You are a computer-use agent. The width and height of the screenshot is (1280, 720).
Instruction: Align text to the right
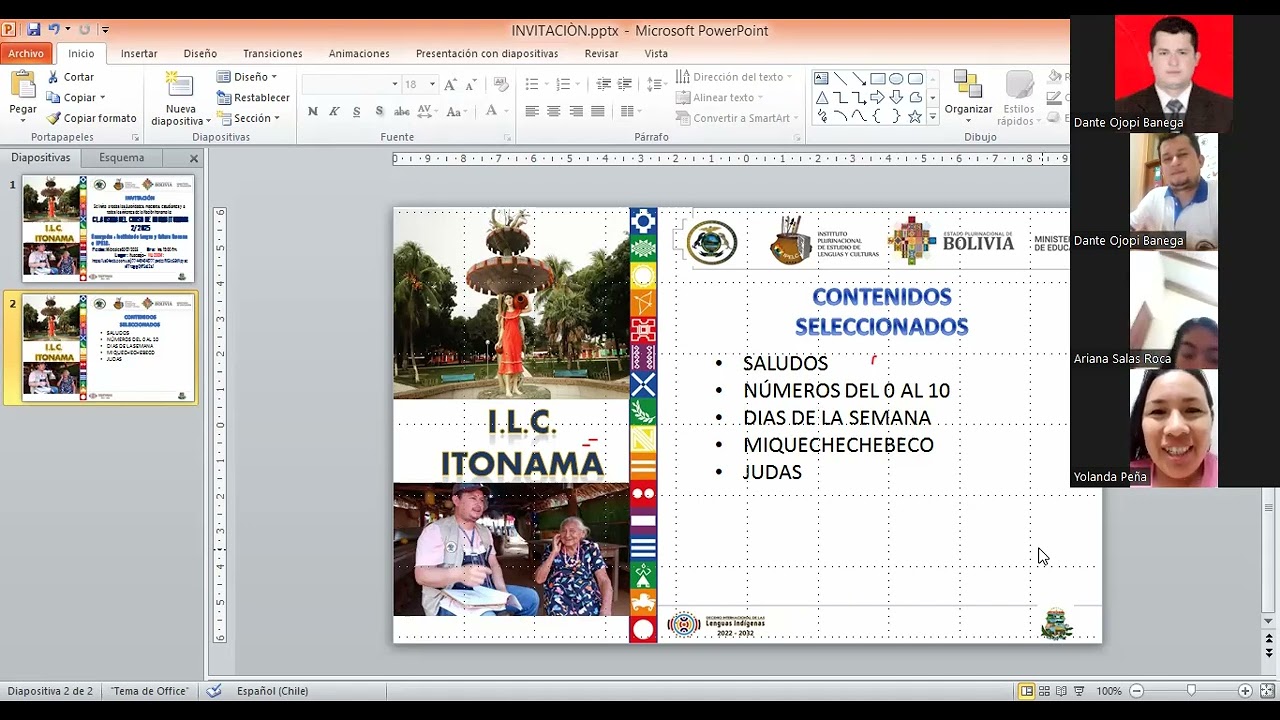576,111
